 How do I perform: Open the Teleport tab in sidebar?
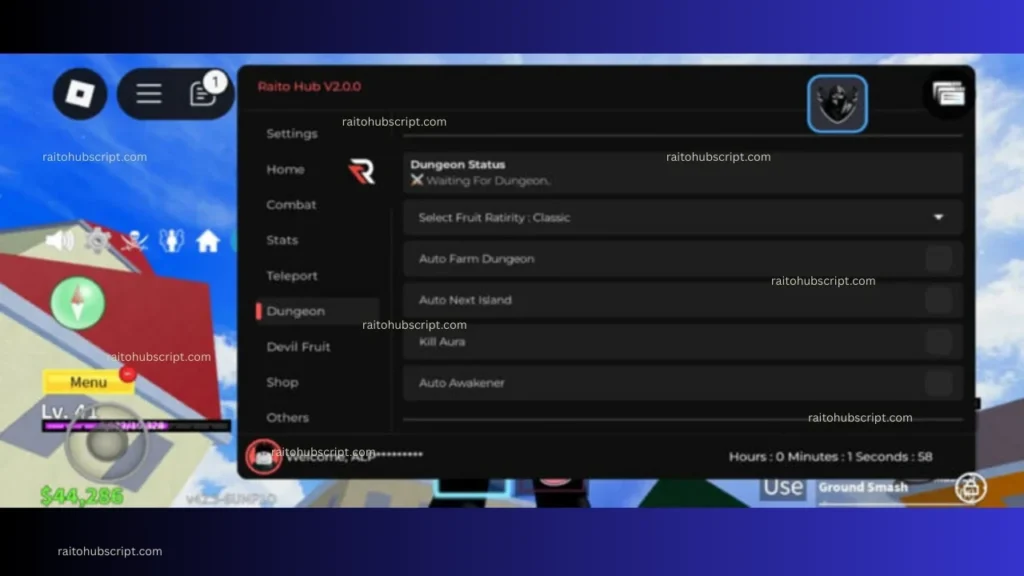[291, 276]
